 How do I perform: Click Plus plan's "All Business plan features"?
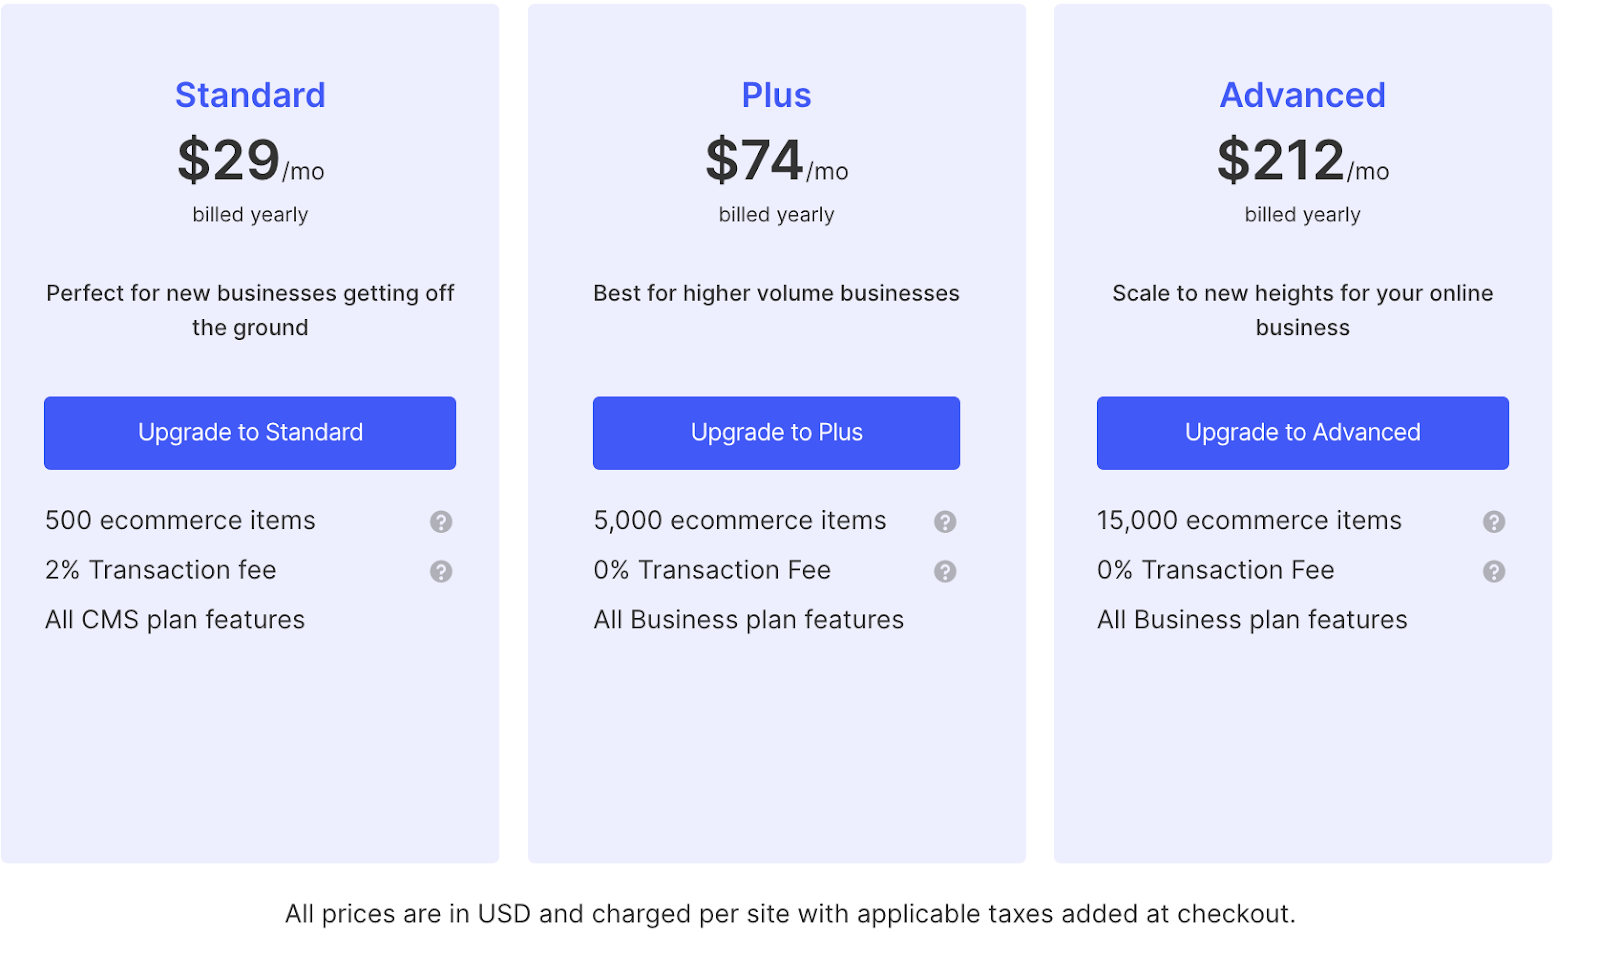pos(748,620)
